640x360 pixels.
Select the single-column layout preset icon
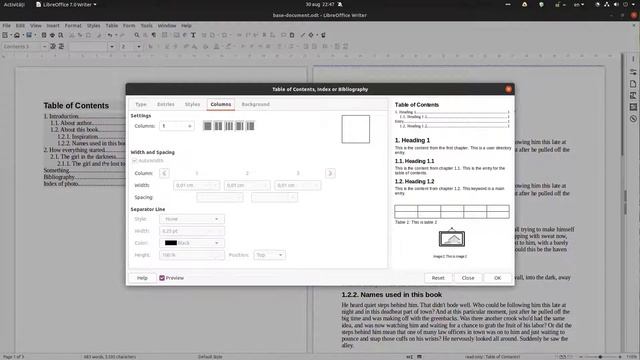207,126
